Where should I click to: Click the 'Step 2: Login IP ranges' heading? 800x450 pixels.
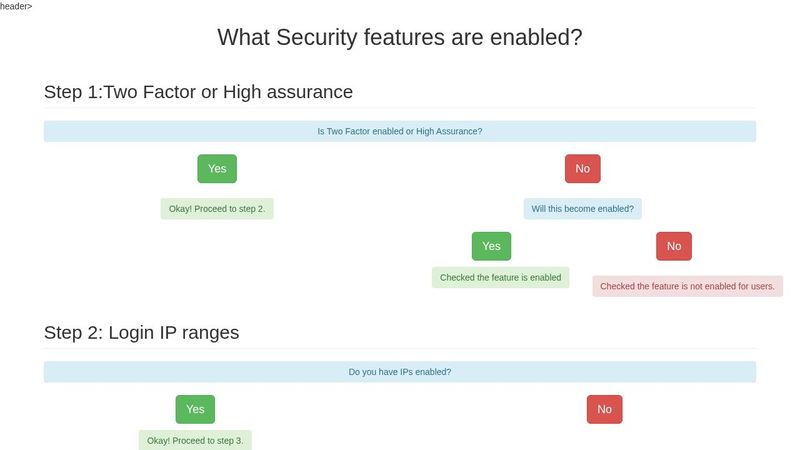[x=141, y=332]
